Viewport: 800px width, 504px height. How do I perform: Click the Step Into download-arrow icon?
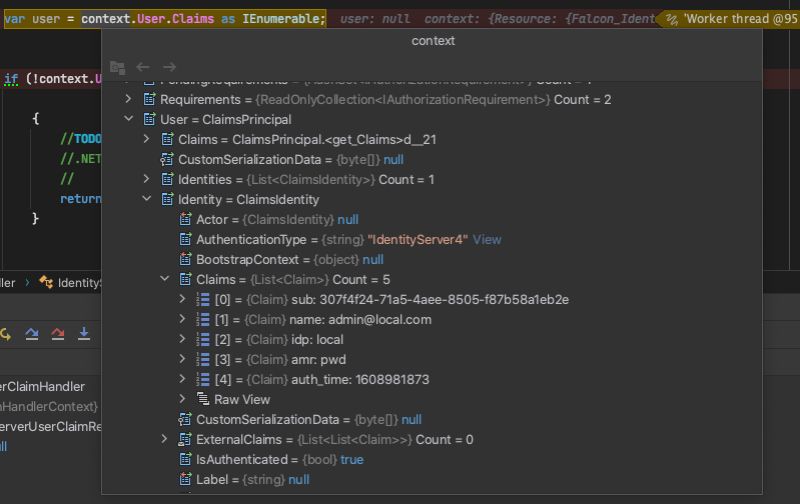[84, 334]
